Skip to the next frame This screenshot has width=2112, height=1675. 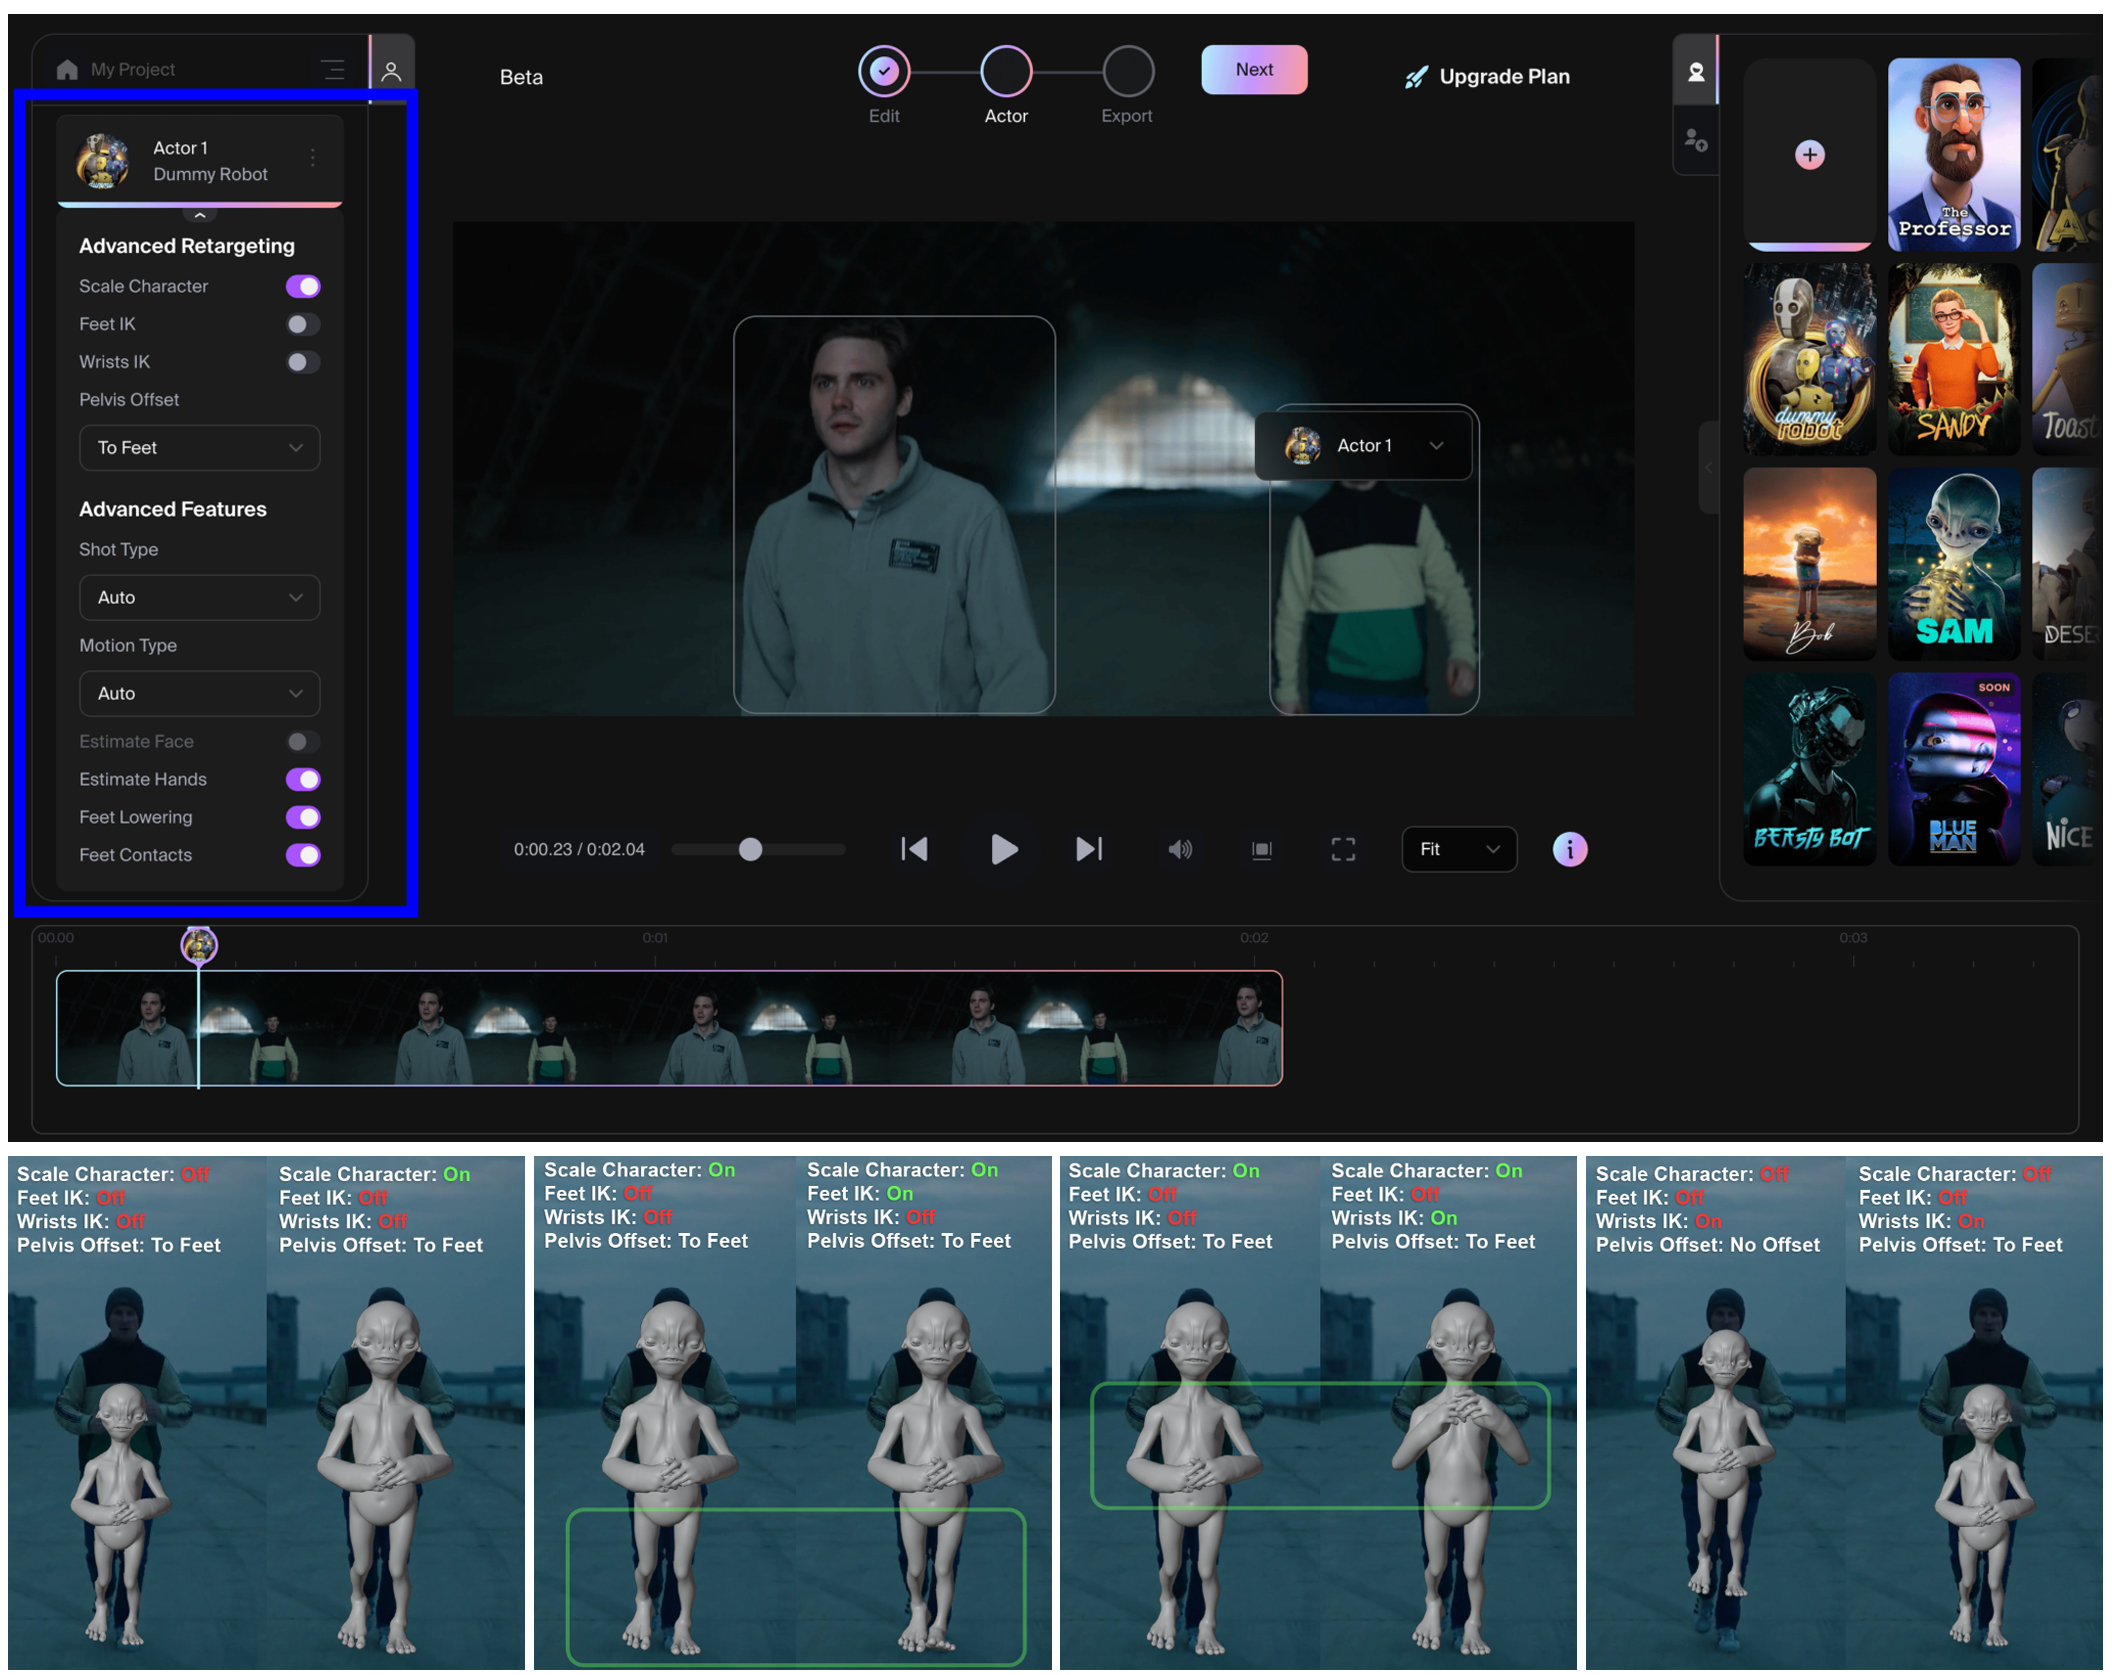coord(1089,849)
